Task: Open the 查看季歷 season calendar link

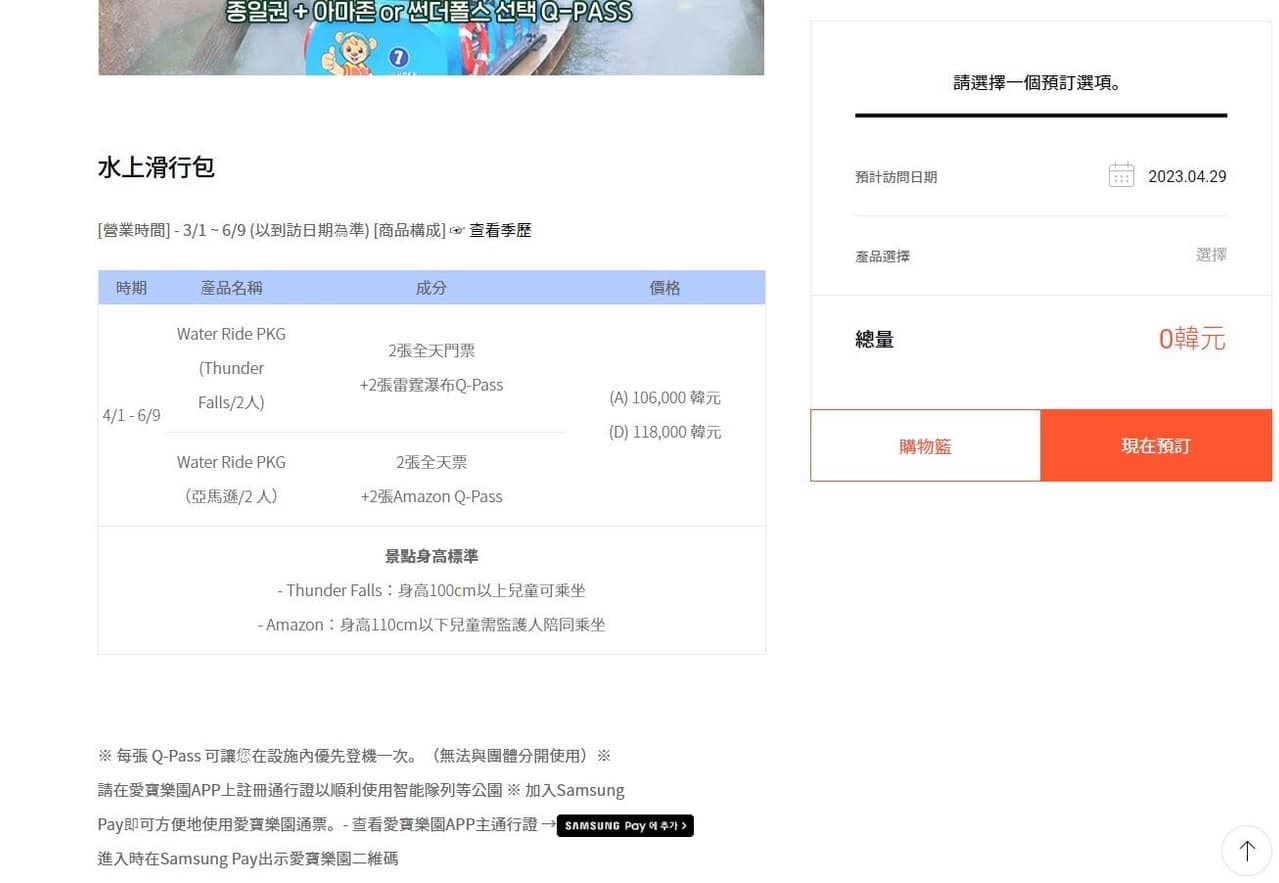Action: tap(500, 230)
